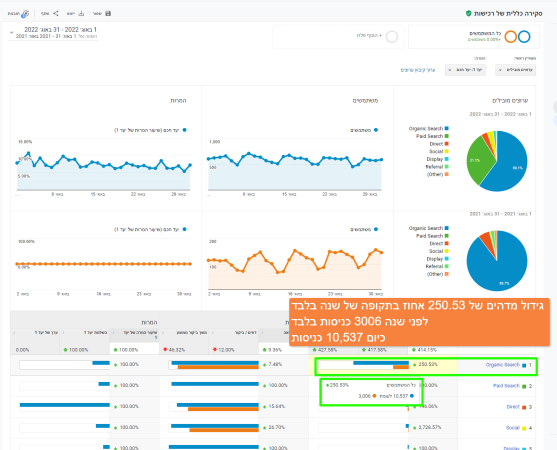Viewport: 557px width, 450px height.
Task: Click the edit channel grouping link
Action: (418, 70)
